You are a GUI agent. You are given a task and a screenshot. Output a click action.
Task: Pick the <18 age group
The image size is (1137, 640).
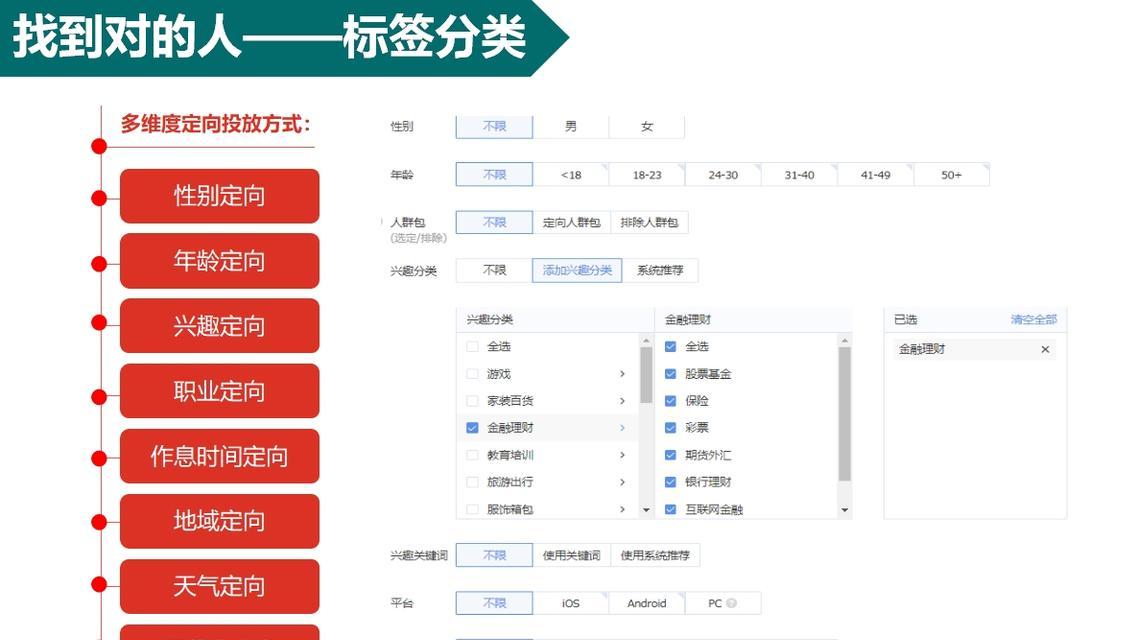pyautogui.click(x=571, y=175)
